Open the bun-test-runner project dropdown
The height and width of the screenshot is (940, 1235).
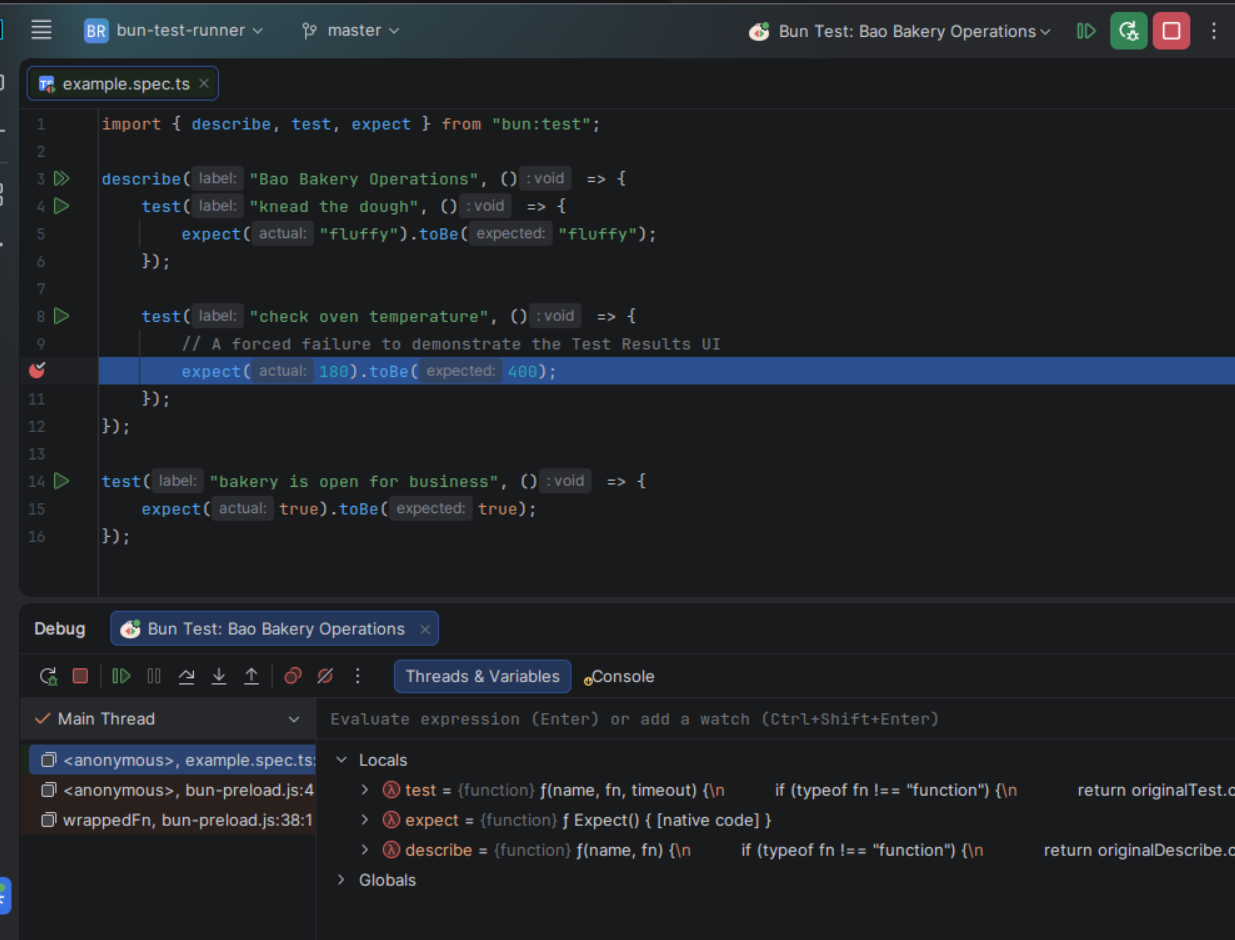tap(189, 30)
